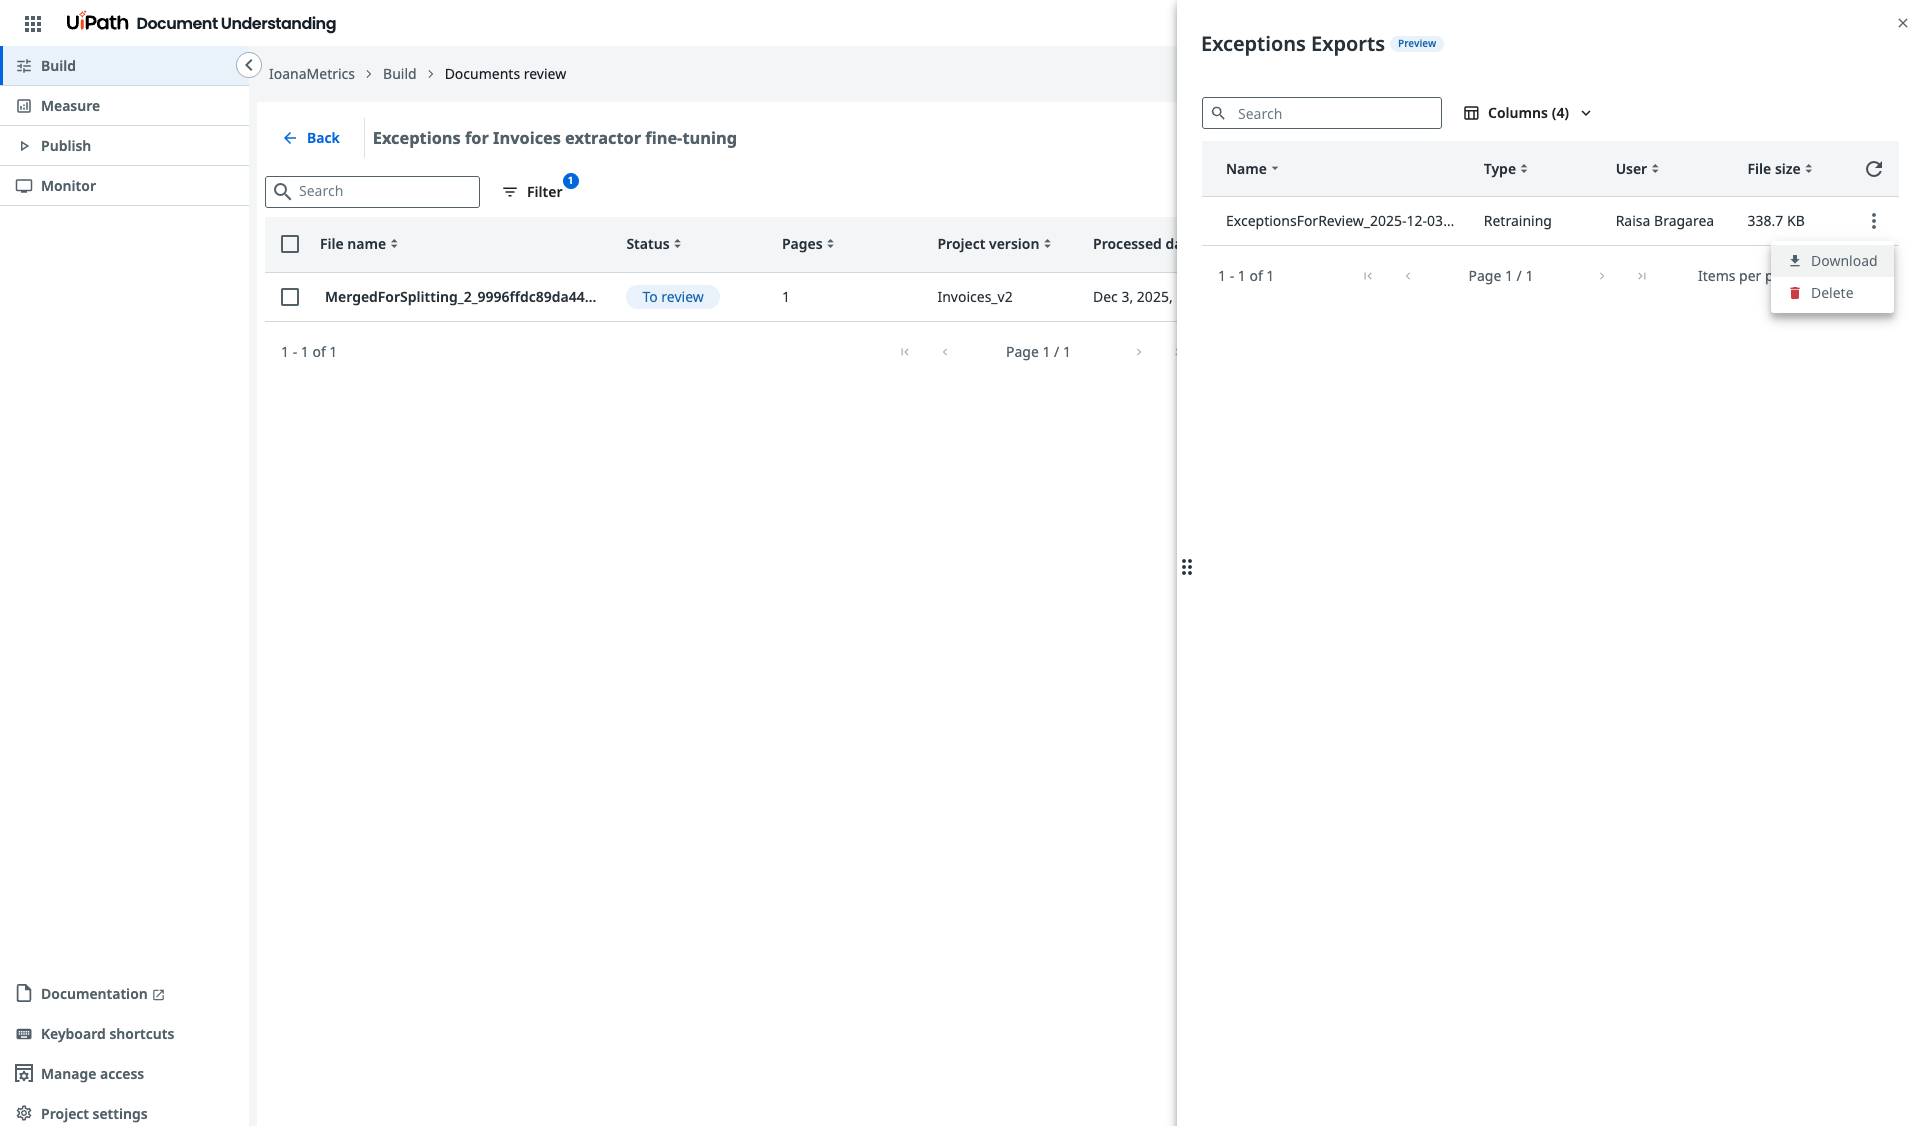Grab the panel resize drag handle
The width and height of the screenshot is (1924, 1126).
point(1187,567)
